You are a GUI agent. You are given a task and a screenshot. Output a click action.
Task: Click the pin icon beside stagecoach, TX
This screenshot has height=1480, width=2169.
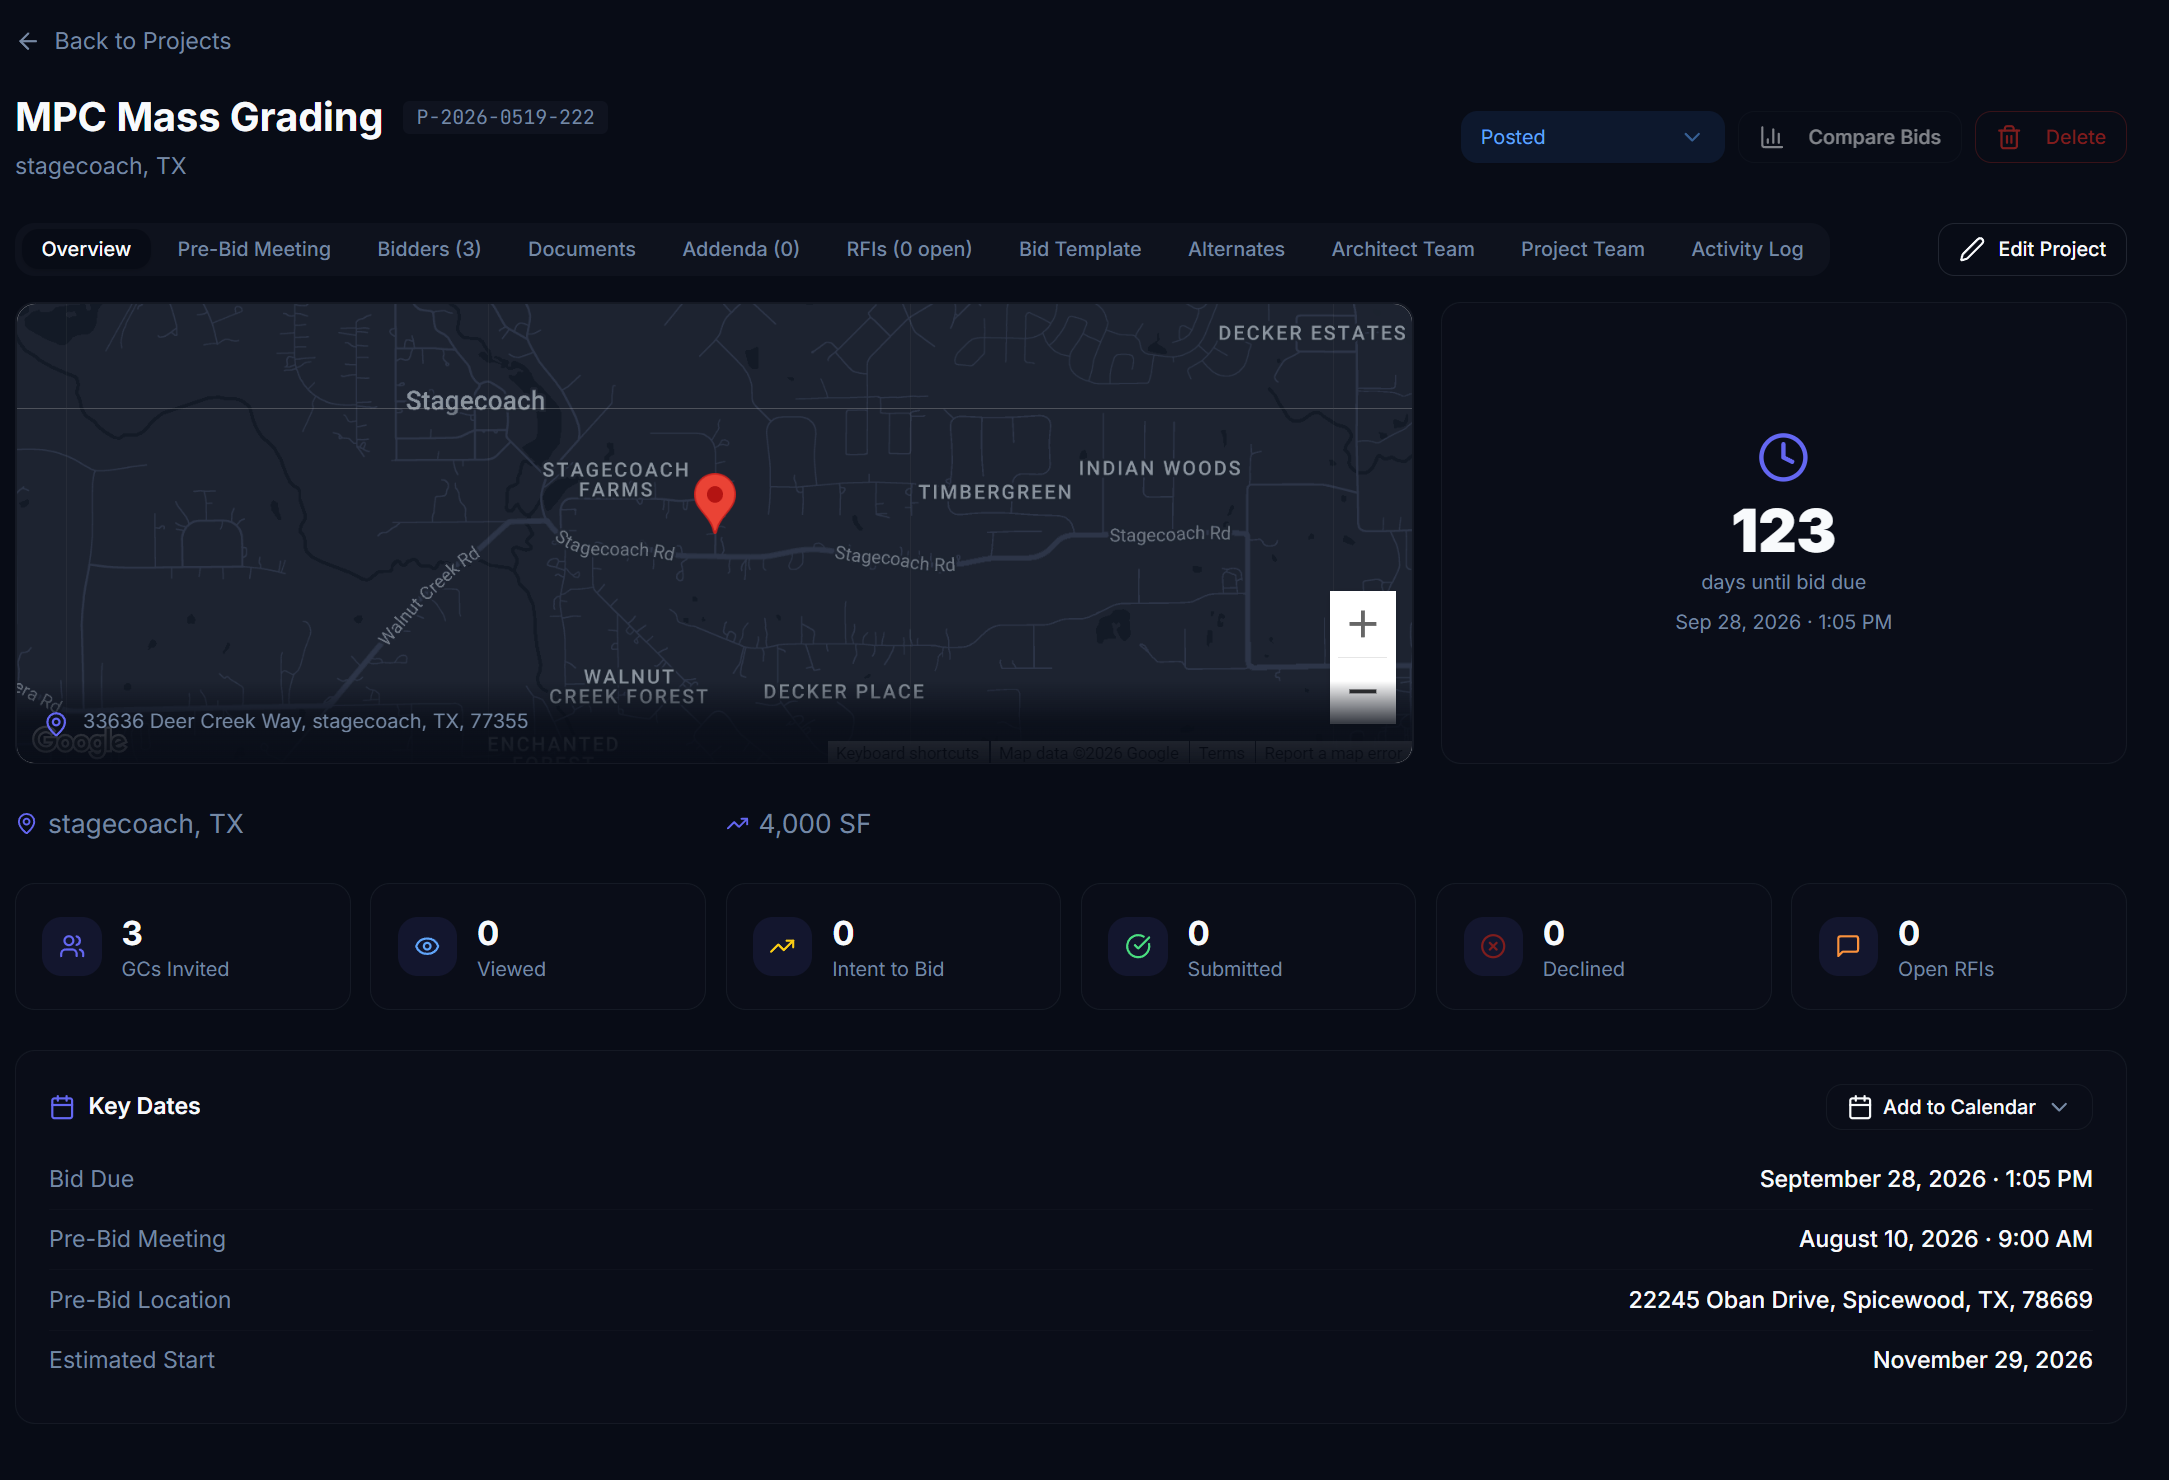point(27,824)
